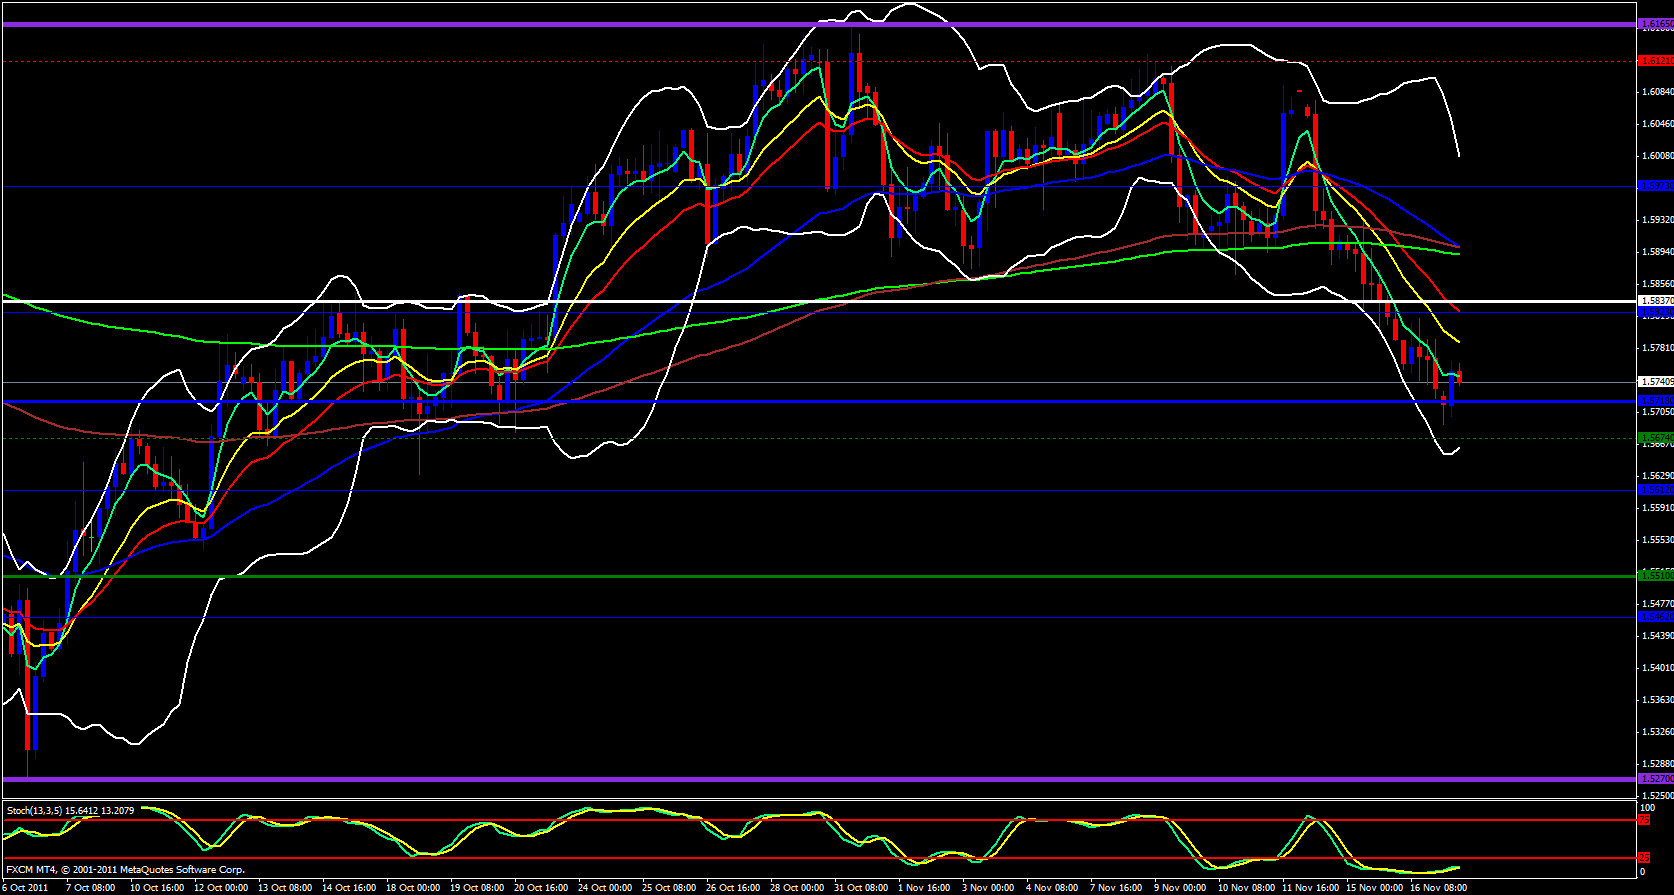Select the purple 1.52700 bottom label
This screenshot has height=895, width=1674.
coord(1655,778)
